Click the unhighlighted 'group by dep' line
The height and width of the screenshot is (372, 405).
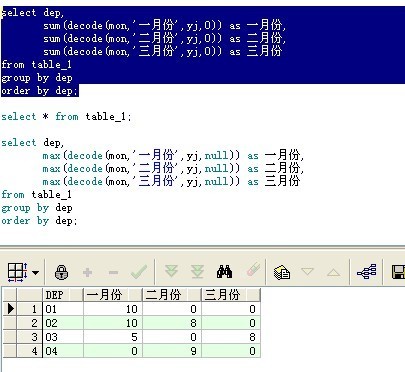(37, 208)
